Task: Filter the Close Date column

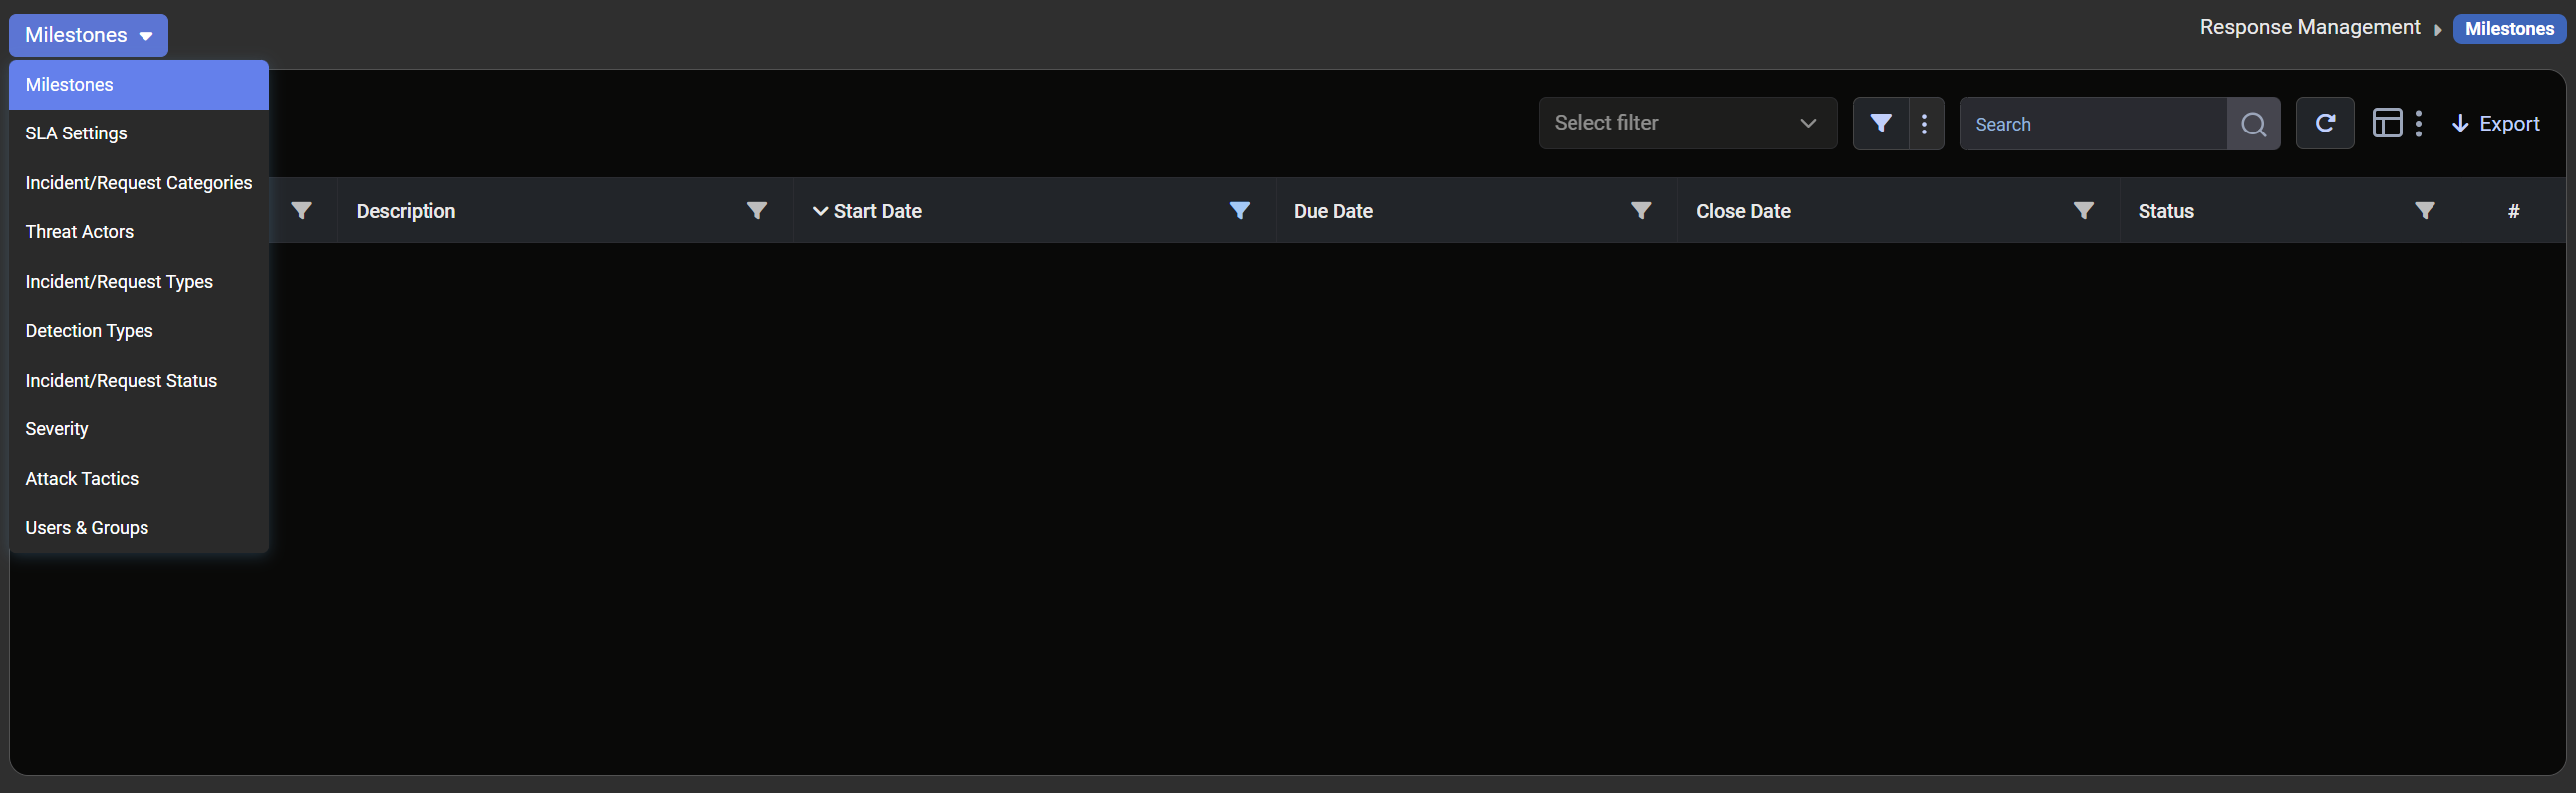Action: click(x=2083, y=211)
